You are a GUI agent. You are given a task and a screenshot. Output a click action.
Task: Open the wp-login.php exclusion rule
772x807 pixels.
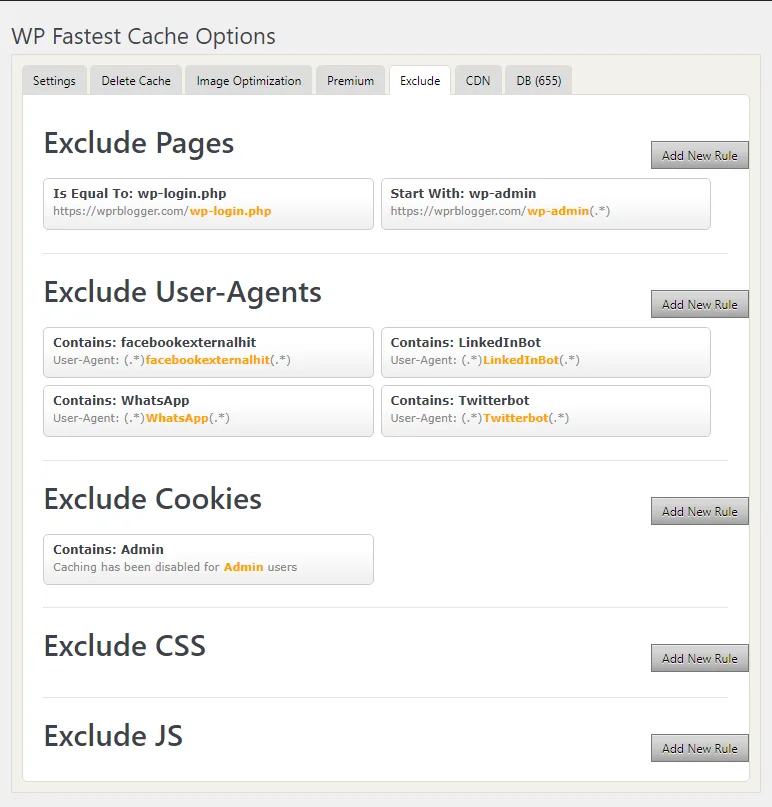tap(207, 203)
